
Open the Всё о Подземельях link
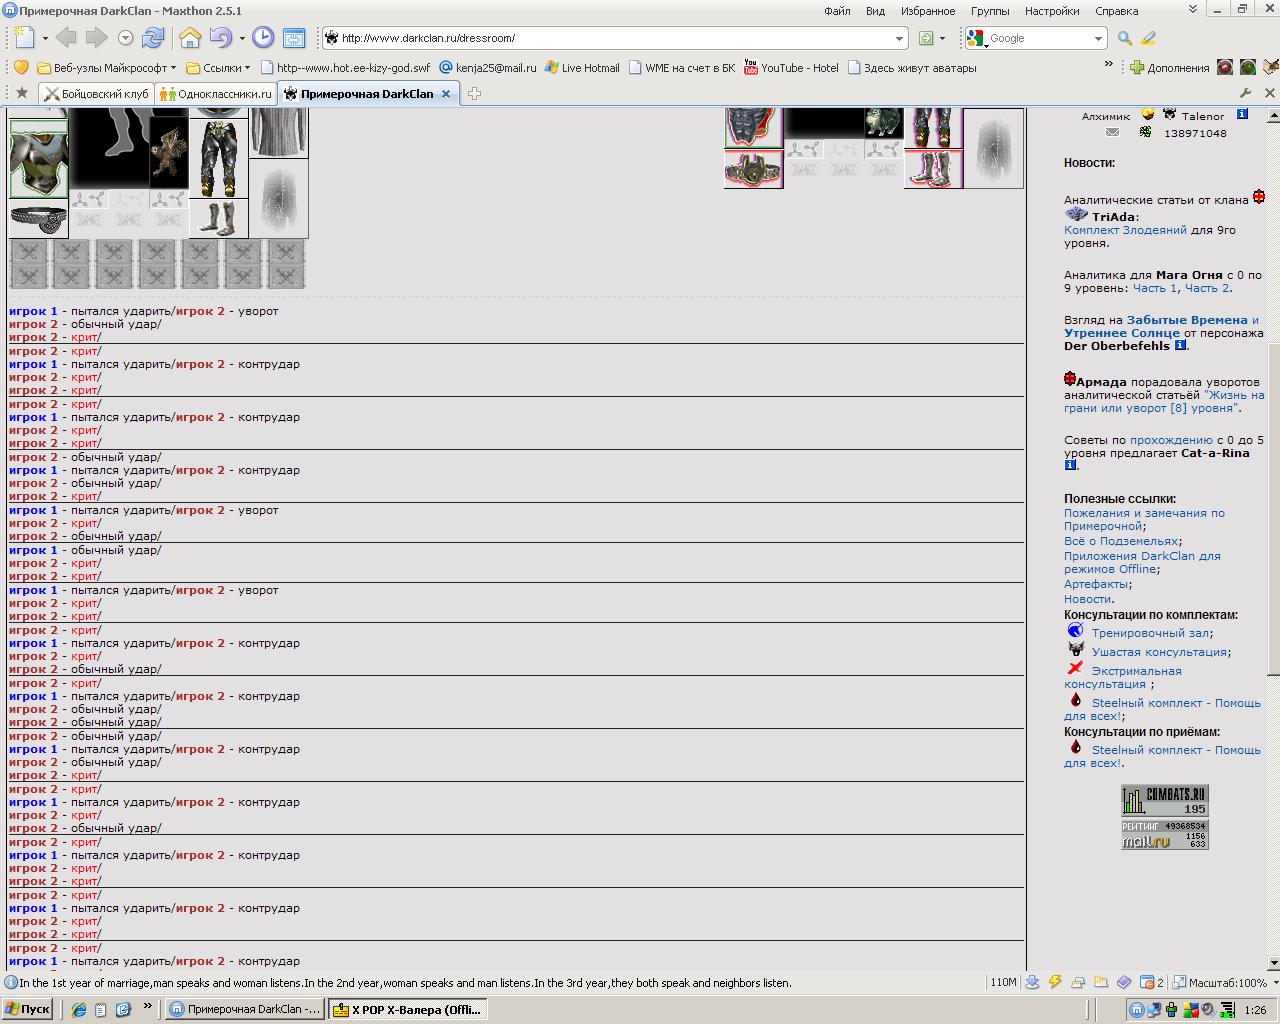pos(1121,541)
